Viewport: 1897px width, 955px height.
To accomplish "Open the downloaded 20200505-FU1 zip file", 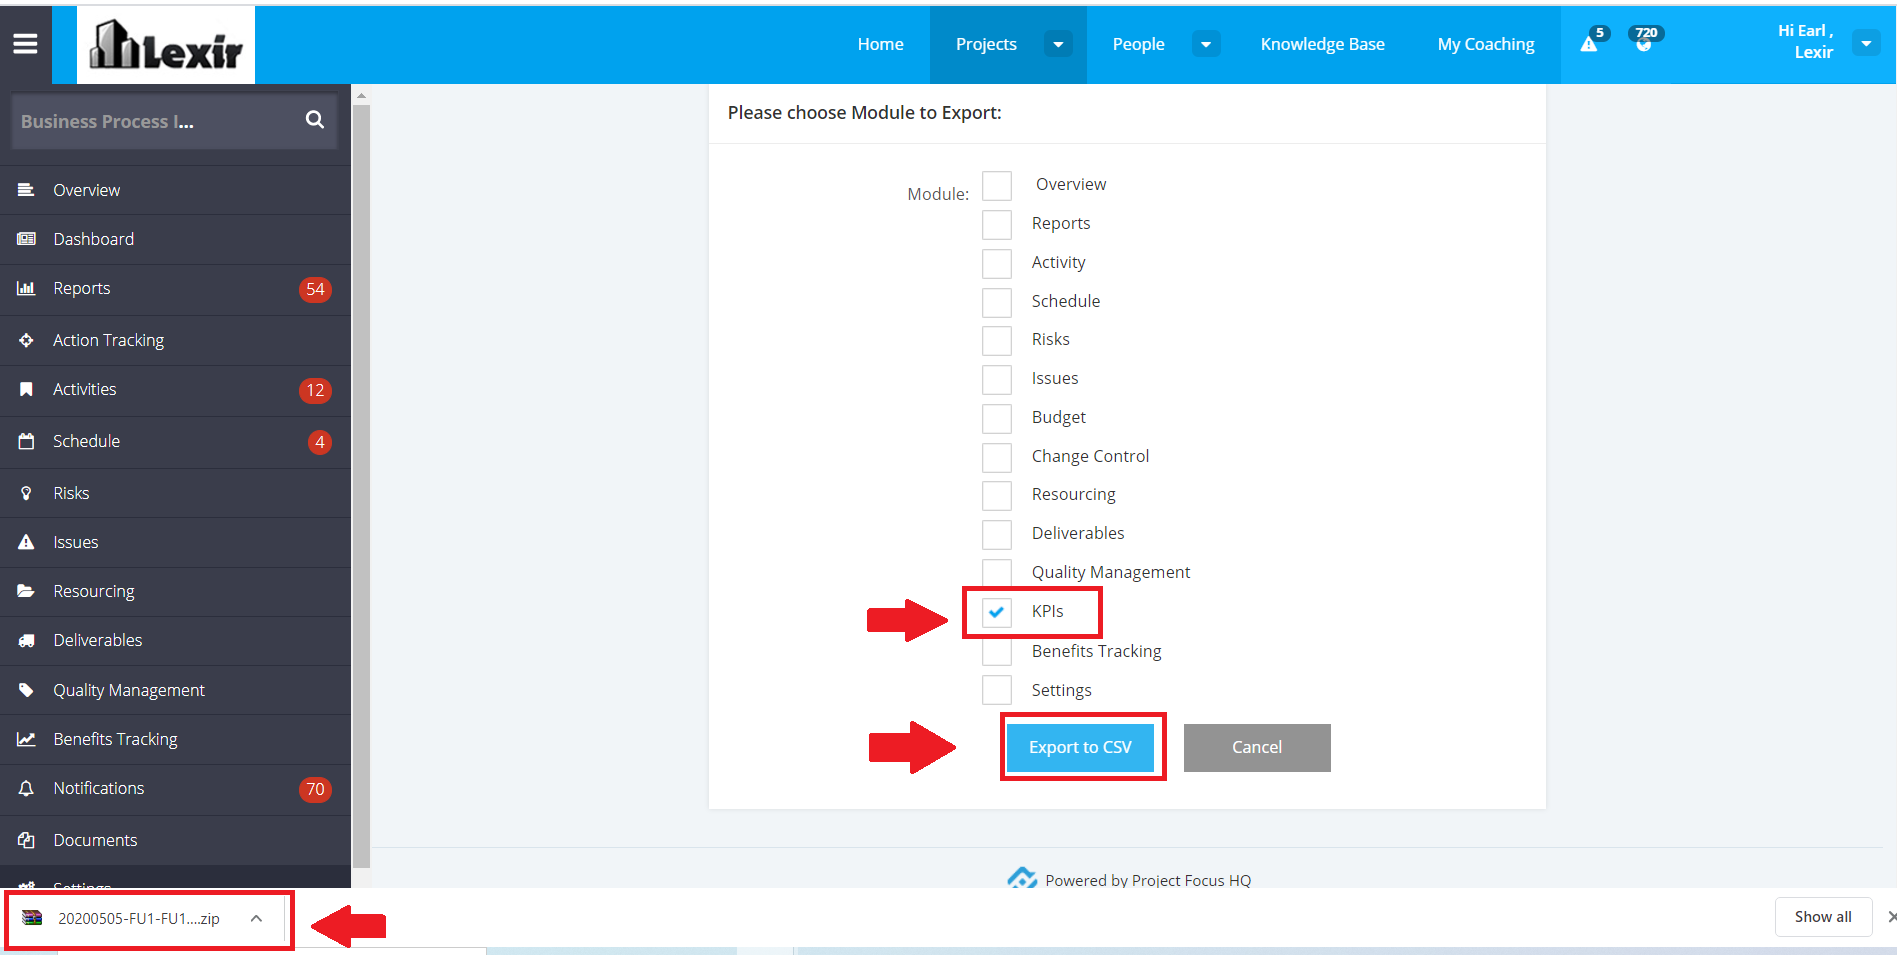I will pos(138,918).
